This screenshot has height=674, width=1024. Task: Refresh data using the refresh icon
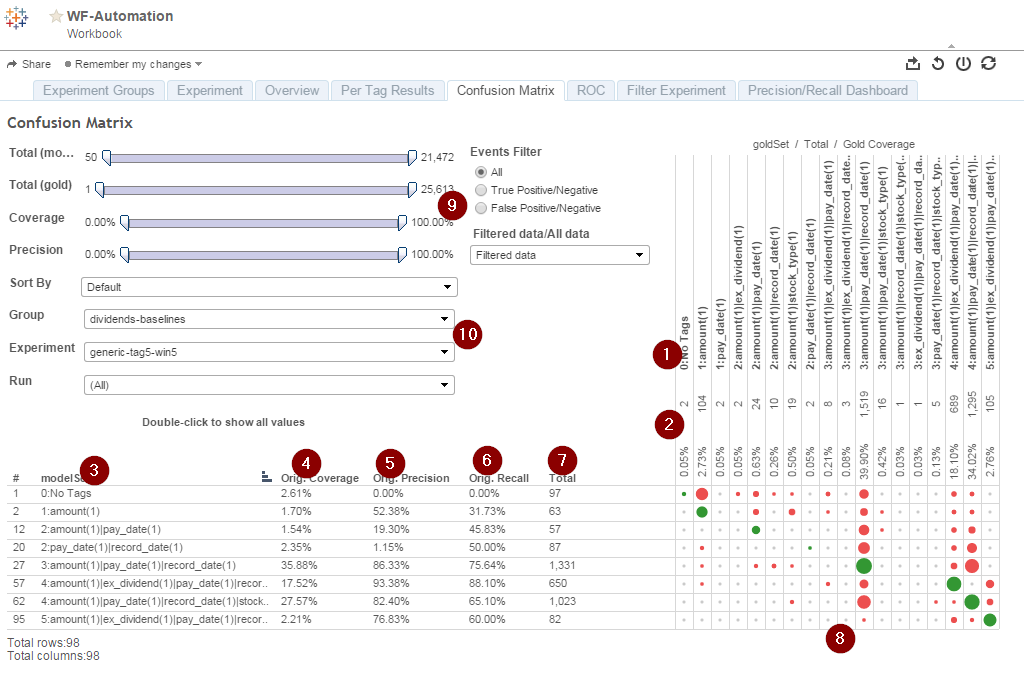point(988,63)
